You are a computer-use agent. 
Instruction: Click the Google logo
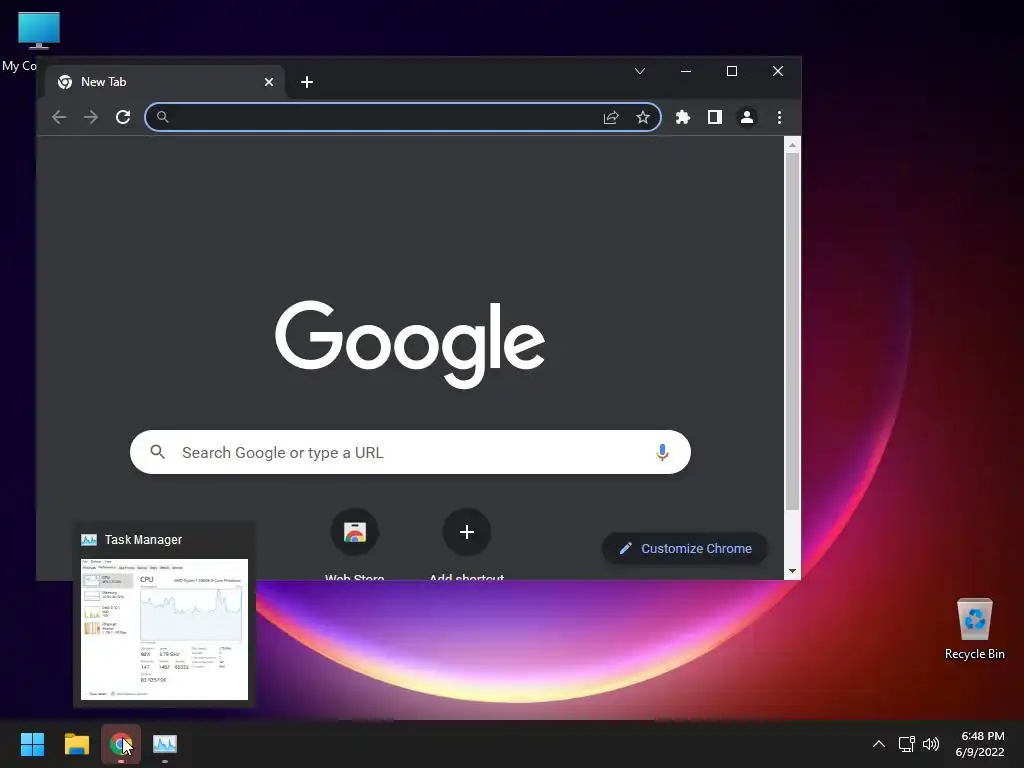click(410, 344)
